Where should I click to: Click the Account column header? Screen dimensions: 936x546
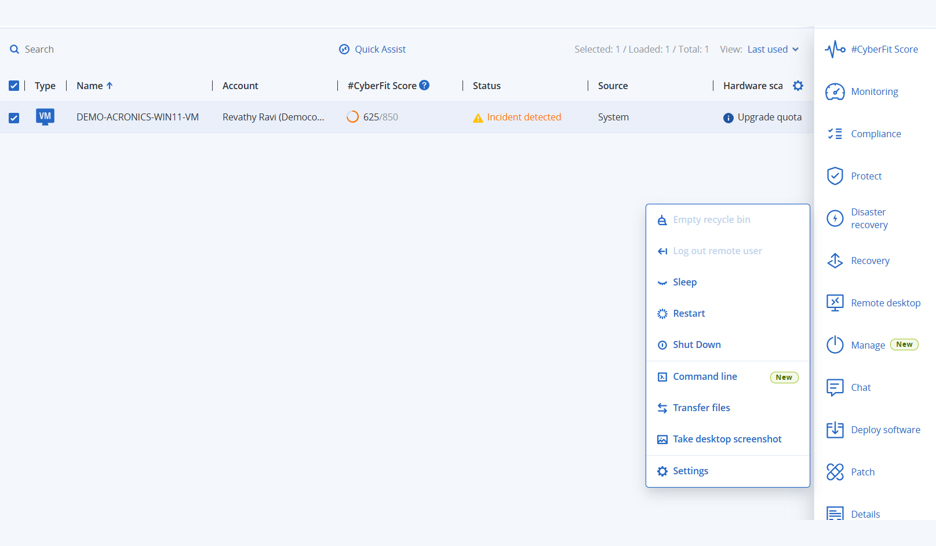240,85
